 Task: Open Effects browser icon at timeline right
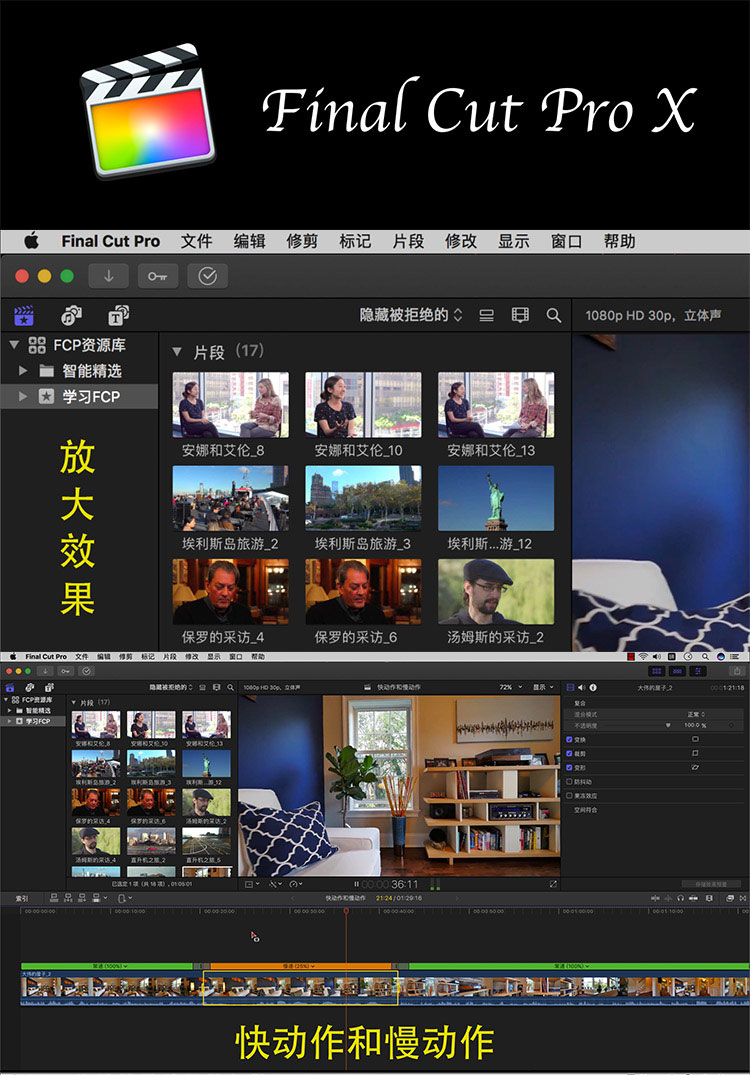[x=729, y=898]
